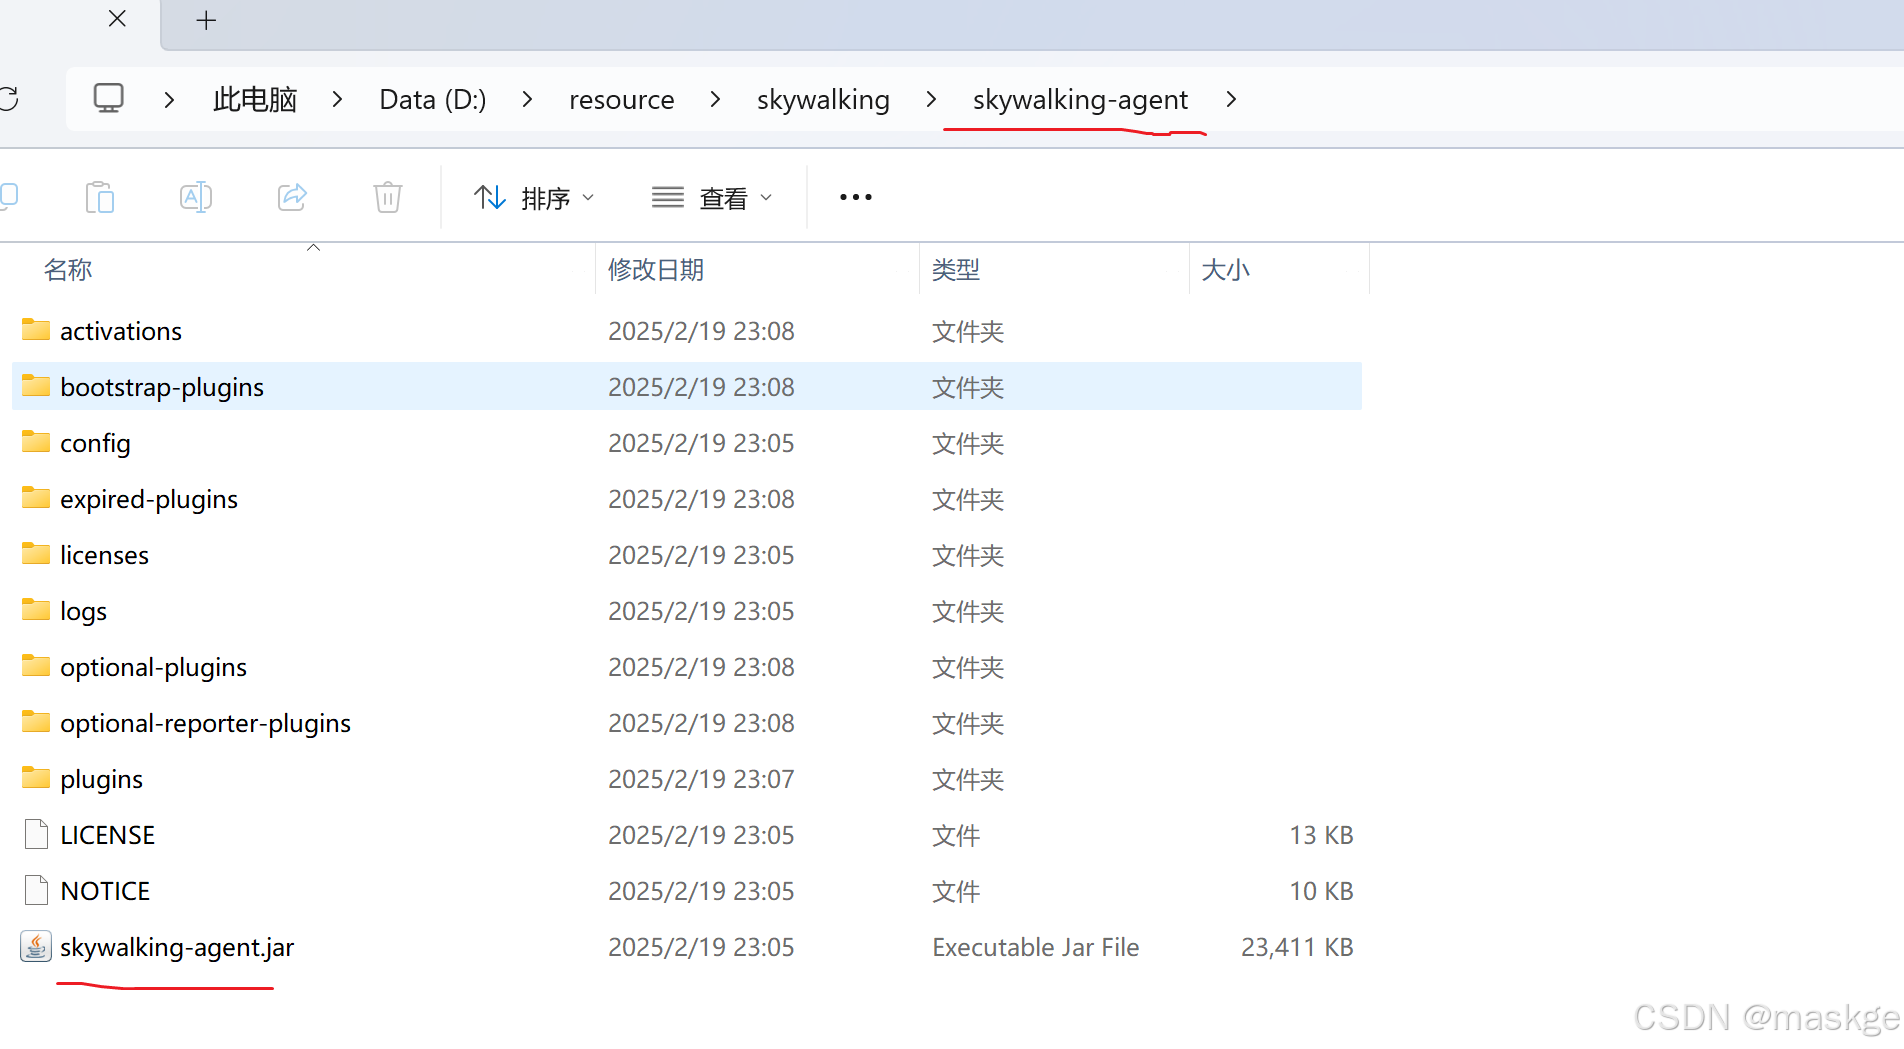
Task: Navigate to resource breadcrumb
Action: tap(621, 99)
